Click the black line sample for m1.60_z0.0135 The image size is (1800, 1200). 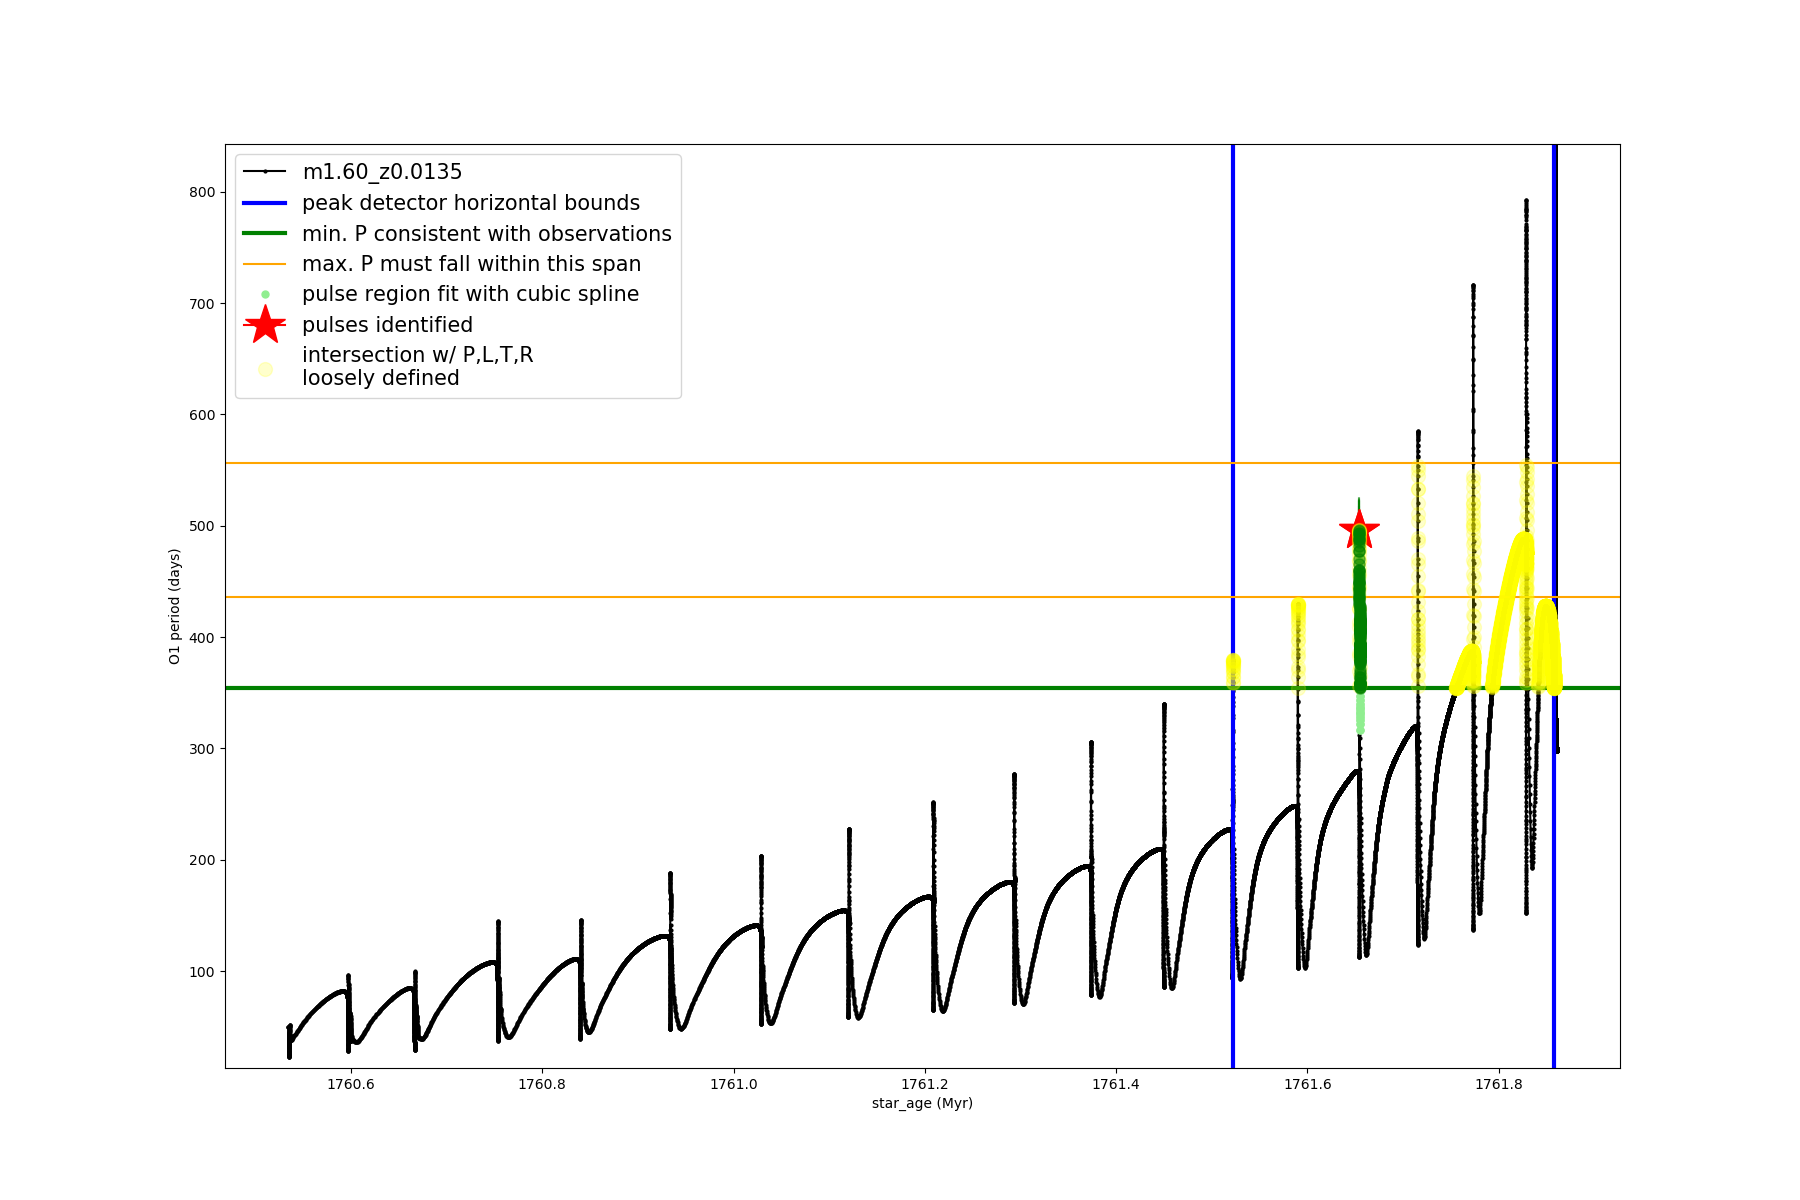pyautogui.click(x=265, y=172)
